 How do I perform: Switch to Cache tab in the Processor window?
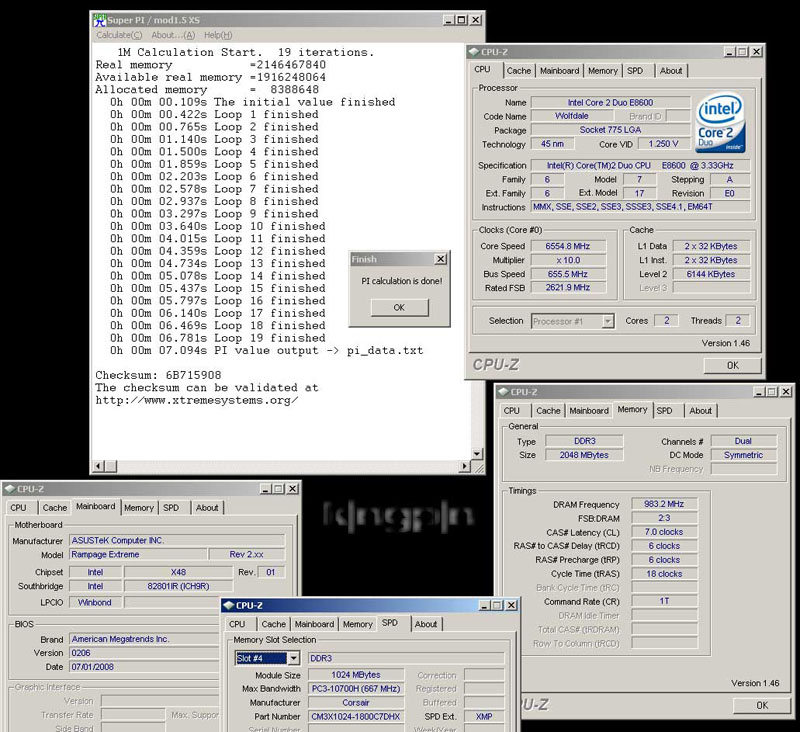click(x=518, y=71)
